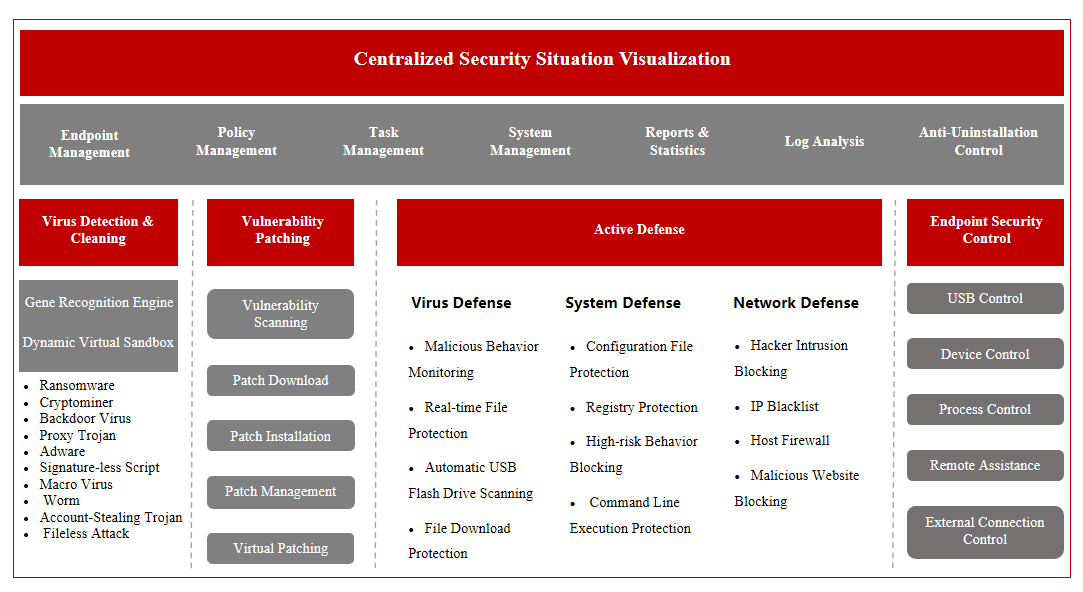This screenshot has height=592, width=1083.
Task: Go to System Management
Action: coord(530,141)
